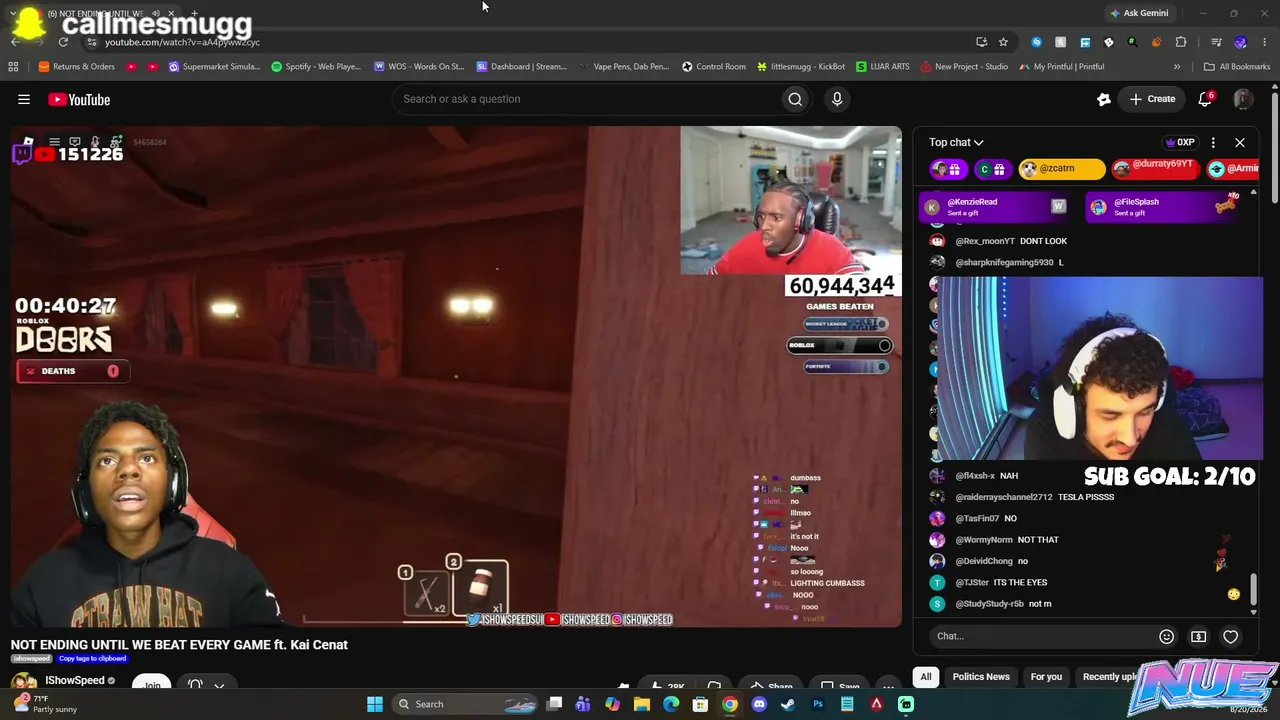The image size is (1280, 720).
Task: Open the Windows Start menu
Action: 375,704
